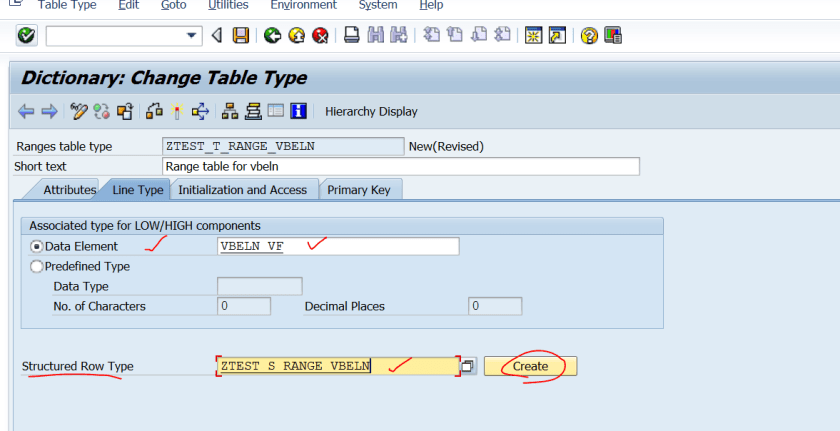Image resolution: width=840 pixels, height=431 pixels.
Task: Click the Activate matchstick icon
Action: pyautogui.click(x=177, y=111)
